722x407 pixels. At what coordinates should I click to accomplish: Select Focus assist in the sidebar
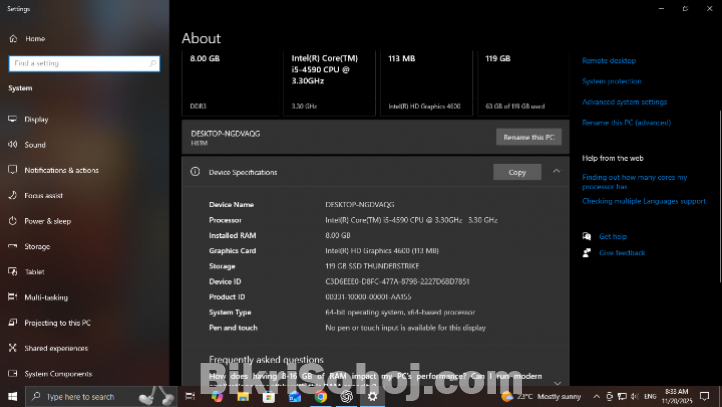click(x=43, y=195)
